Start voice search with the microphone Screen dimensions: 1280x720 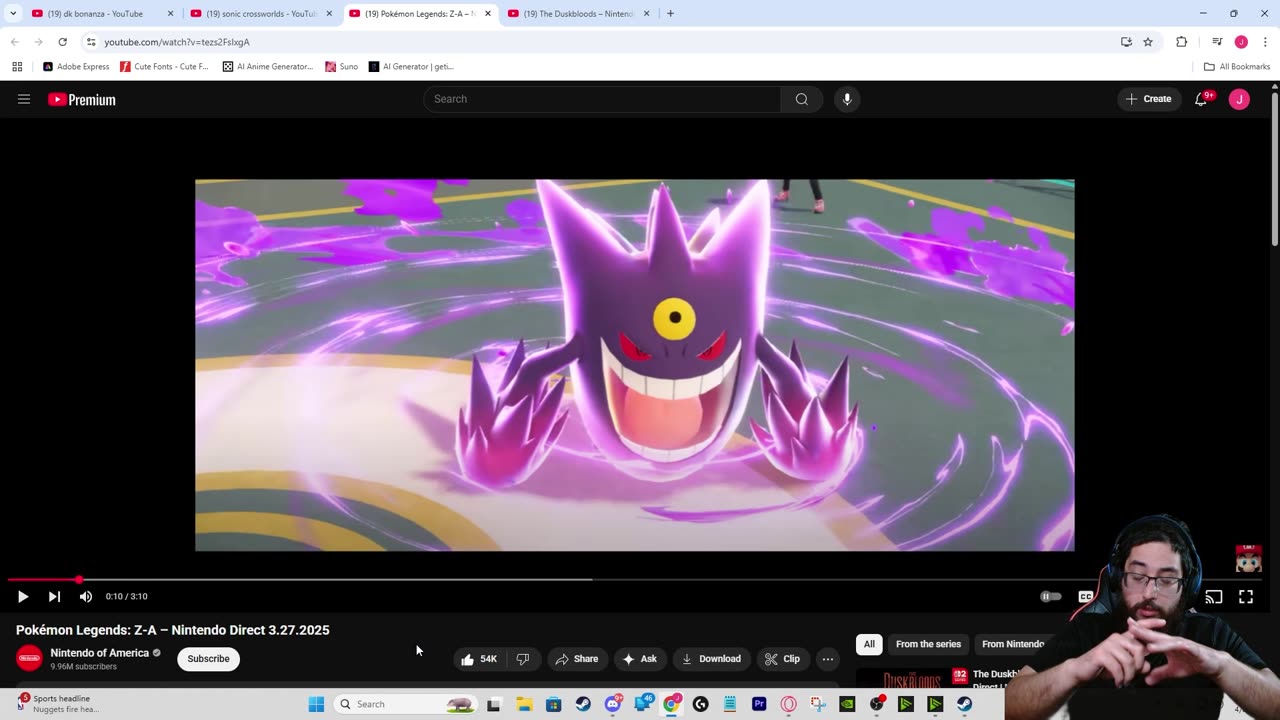pos(847,99)
